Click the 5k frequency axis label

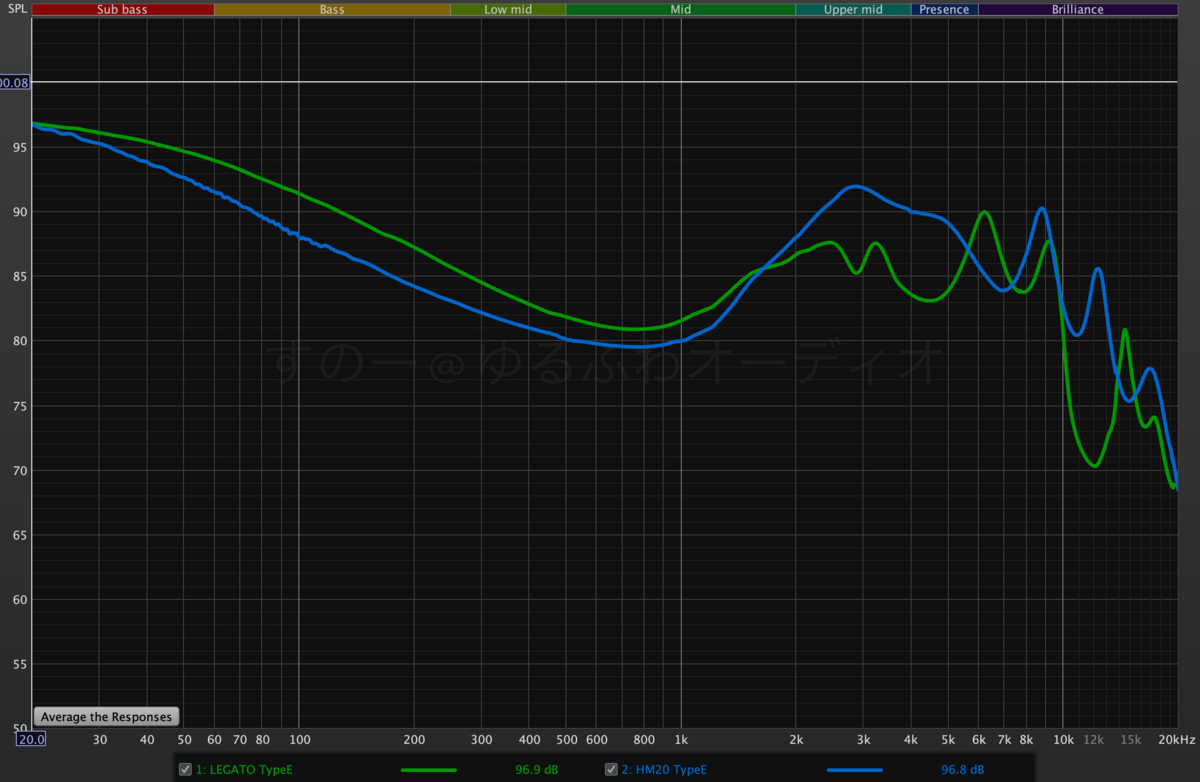[948, 740]
